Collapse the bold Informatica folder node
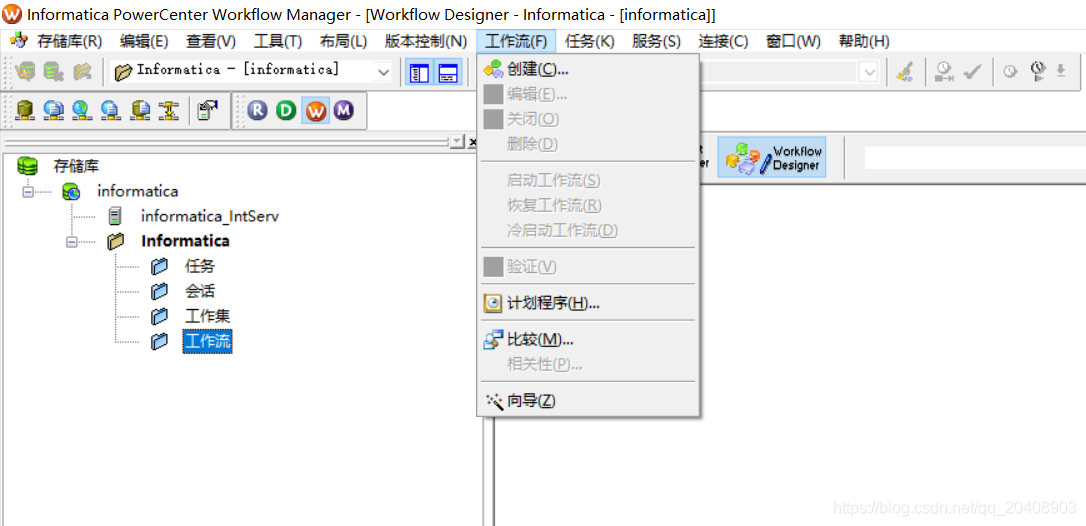Screen dimensions: 1086x526 [72, 241]
